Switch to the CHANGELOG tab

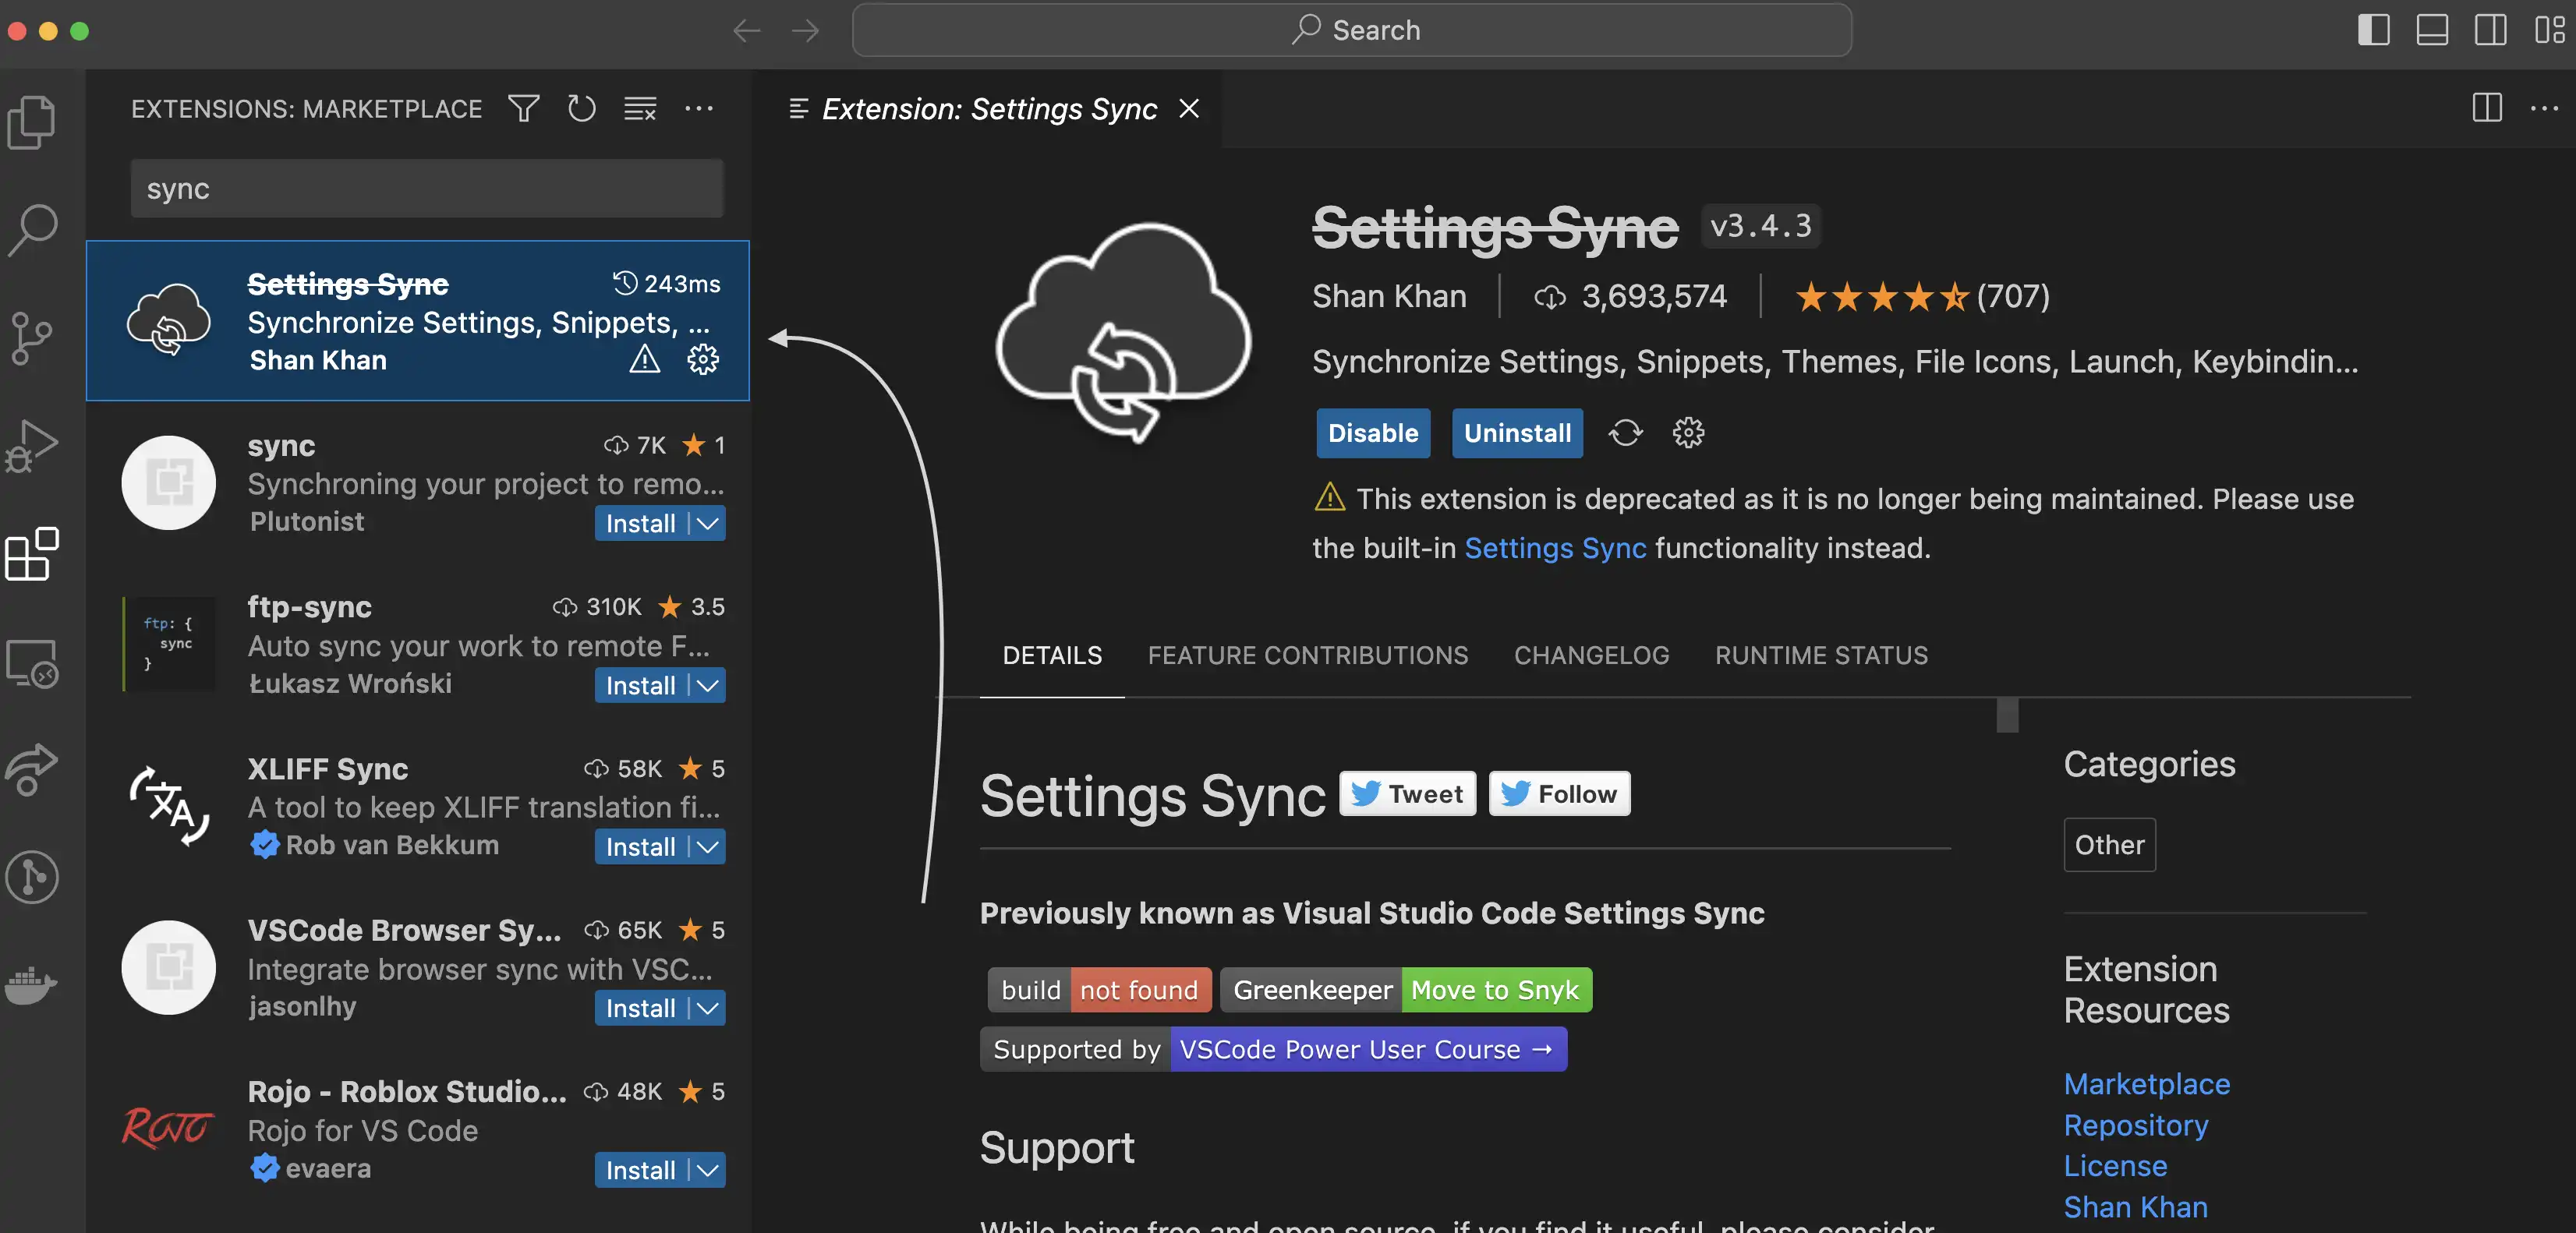point(1591,656)
